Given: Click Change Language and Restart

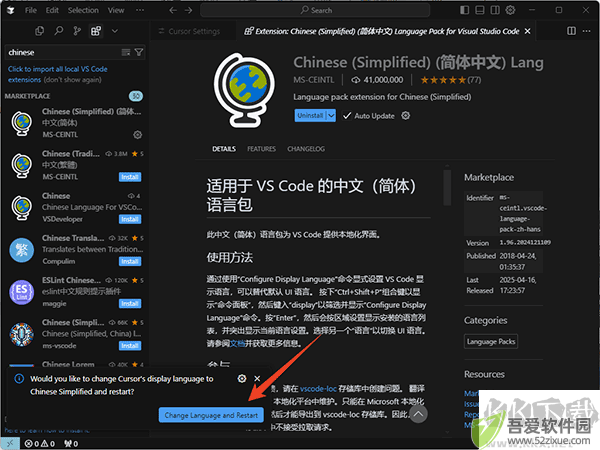Looking at the screenshot, I should tap(211, 415).
